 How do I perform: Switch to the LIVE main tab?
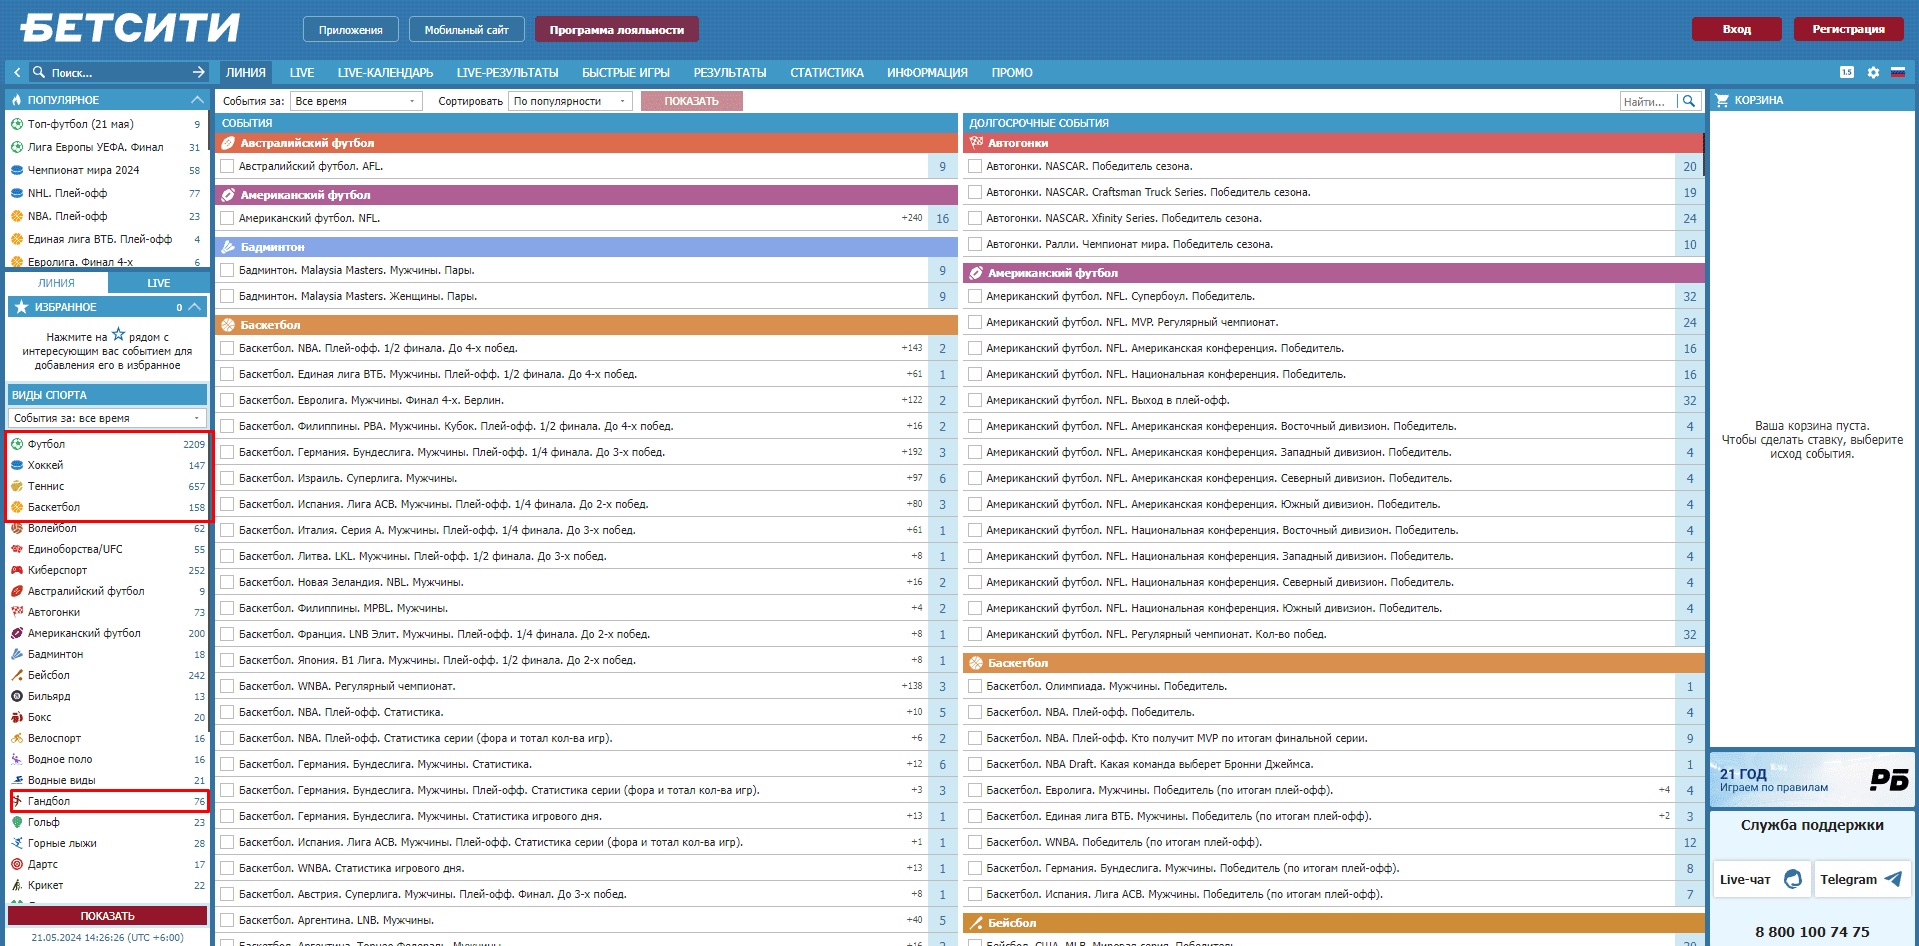[x=302, y=72]
